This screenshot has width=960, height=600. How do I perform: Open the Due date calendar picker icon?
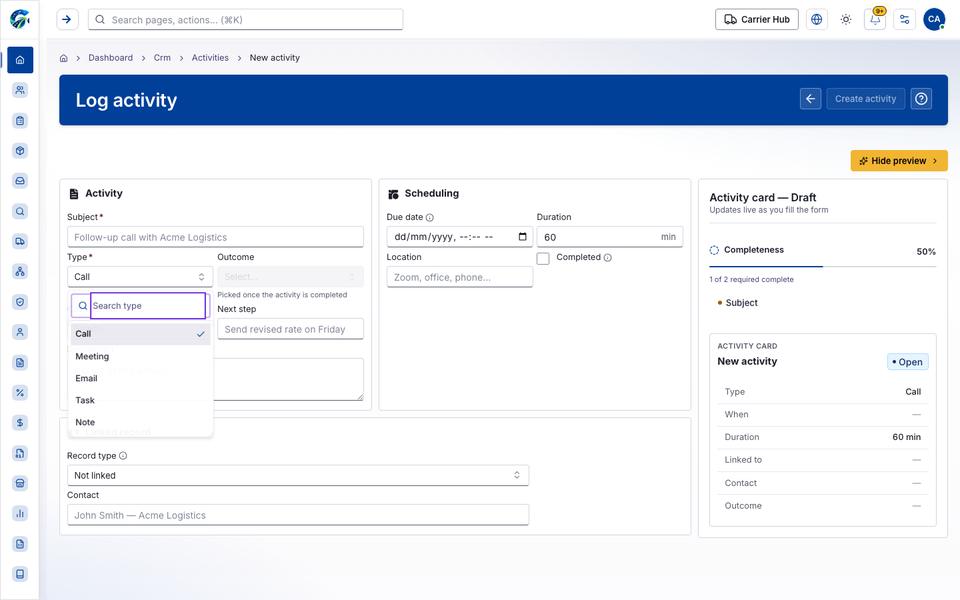point(522,237)
